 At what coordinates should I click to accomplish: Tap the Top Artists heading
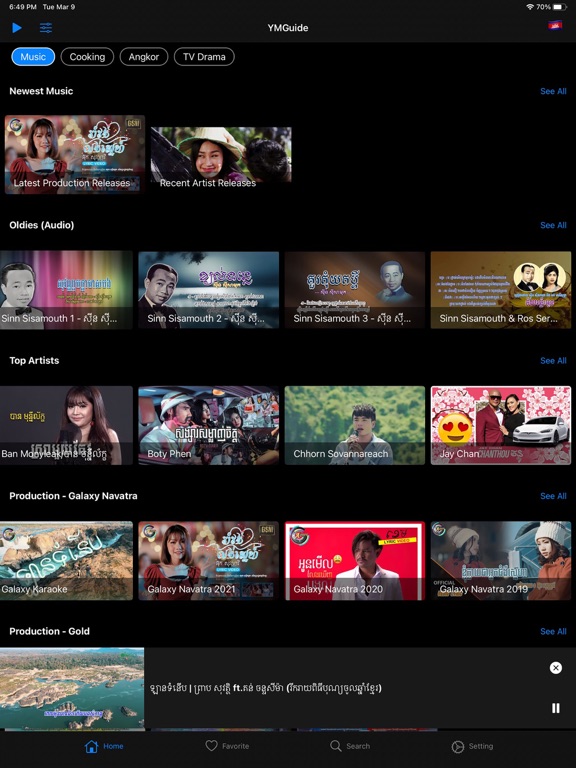(34, 360)
